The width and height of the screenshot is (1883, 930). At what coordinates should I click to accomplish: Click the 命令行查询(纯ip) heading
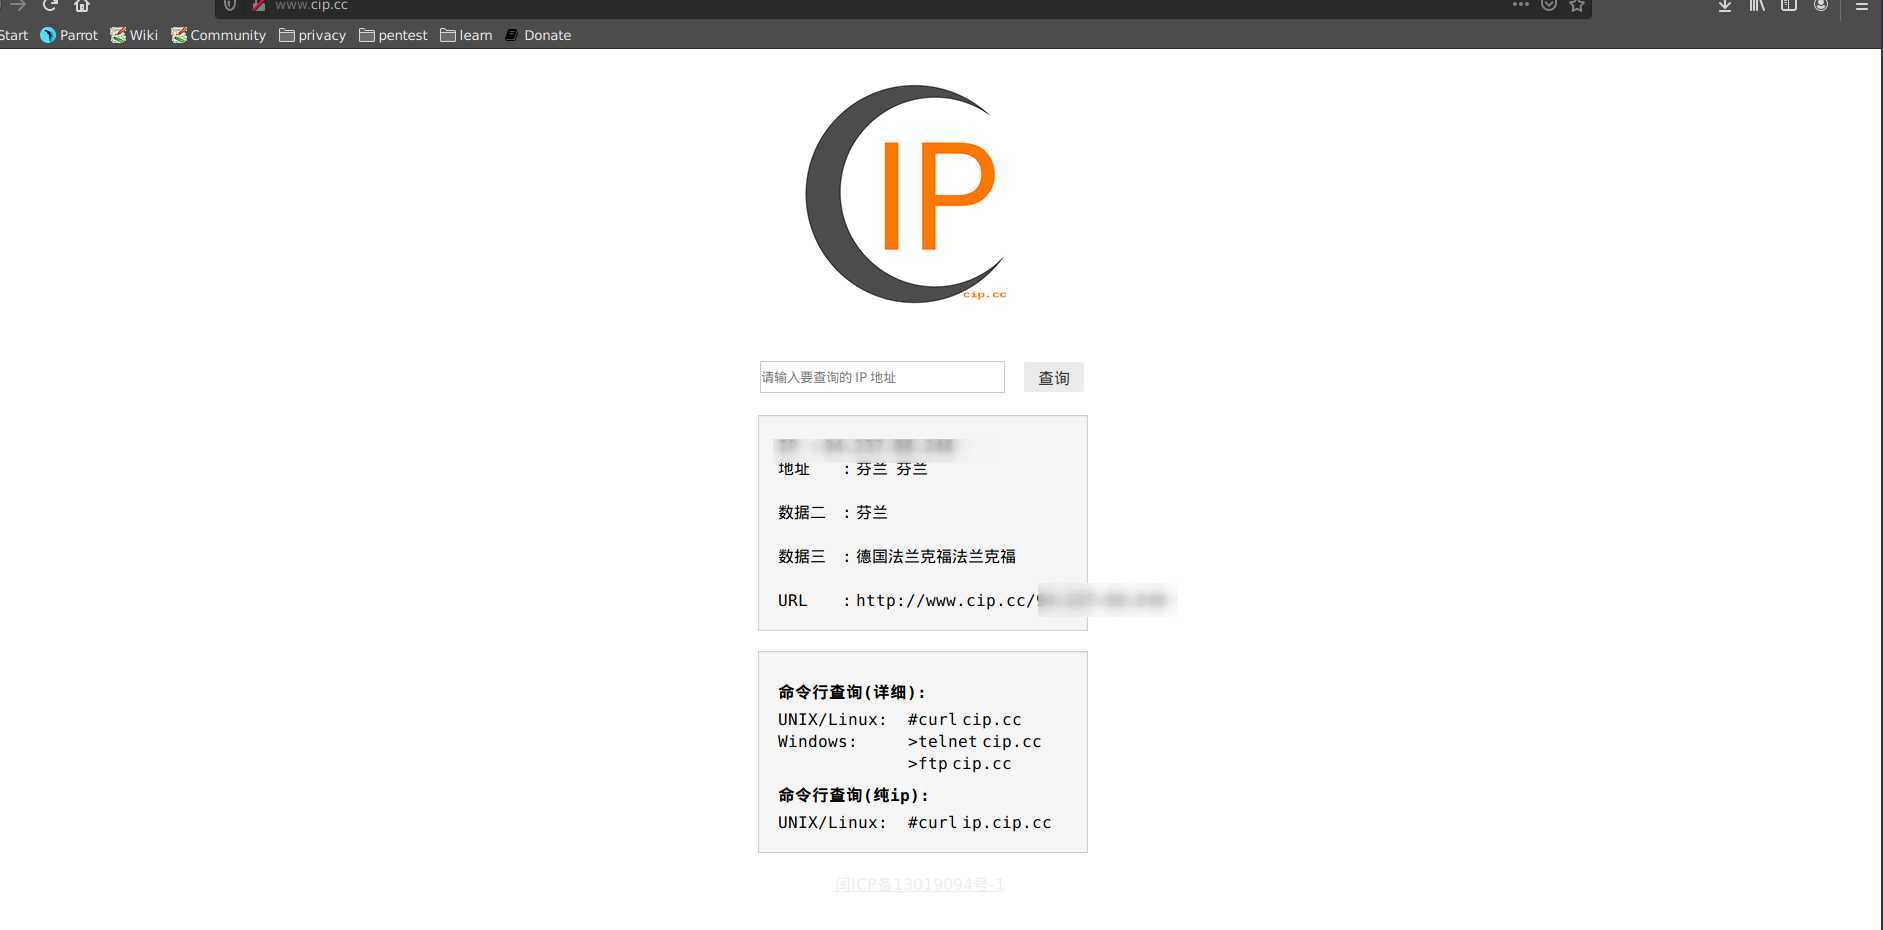pos(853,795)
